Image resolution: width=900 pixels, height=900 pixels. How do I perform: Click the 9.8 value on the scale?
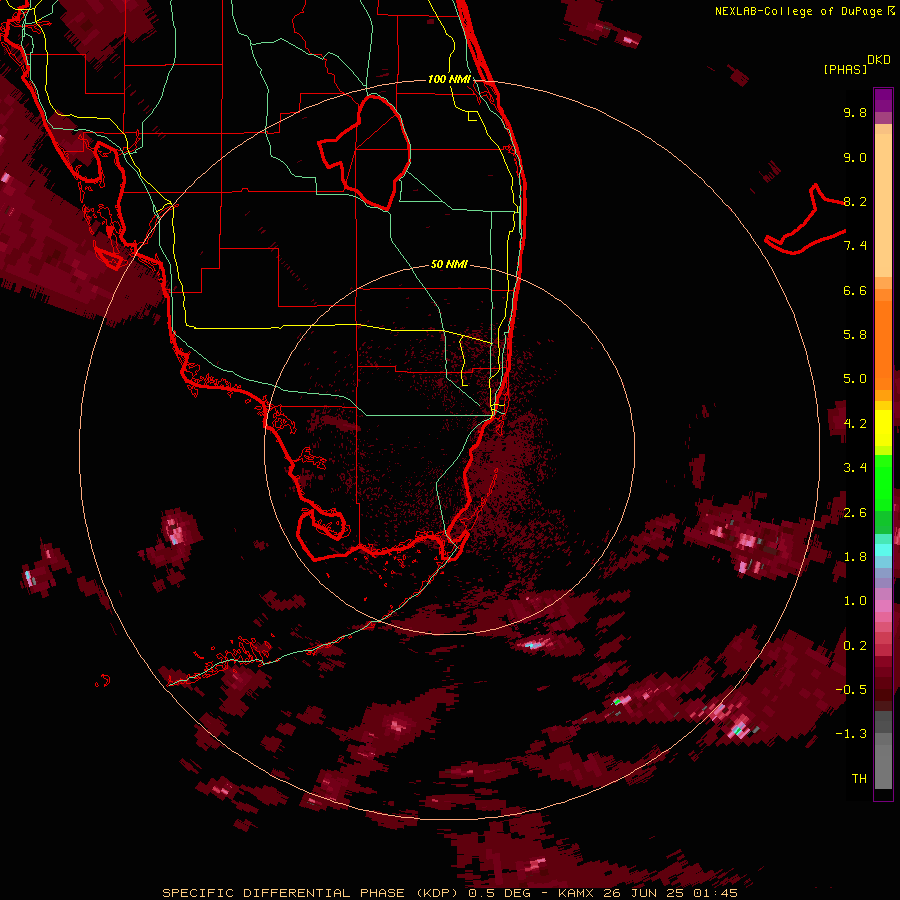[x=855, y=112]
